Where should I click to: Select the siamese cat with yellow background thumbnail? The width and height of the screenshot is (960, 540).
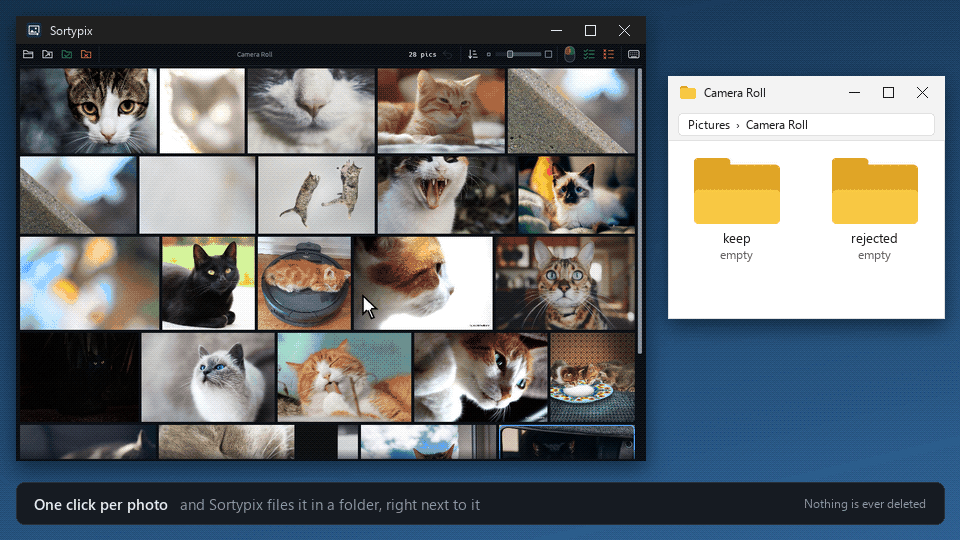pos(577,195)
